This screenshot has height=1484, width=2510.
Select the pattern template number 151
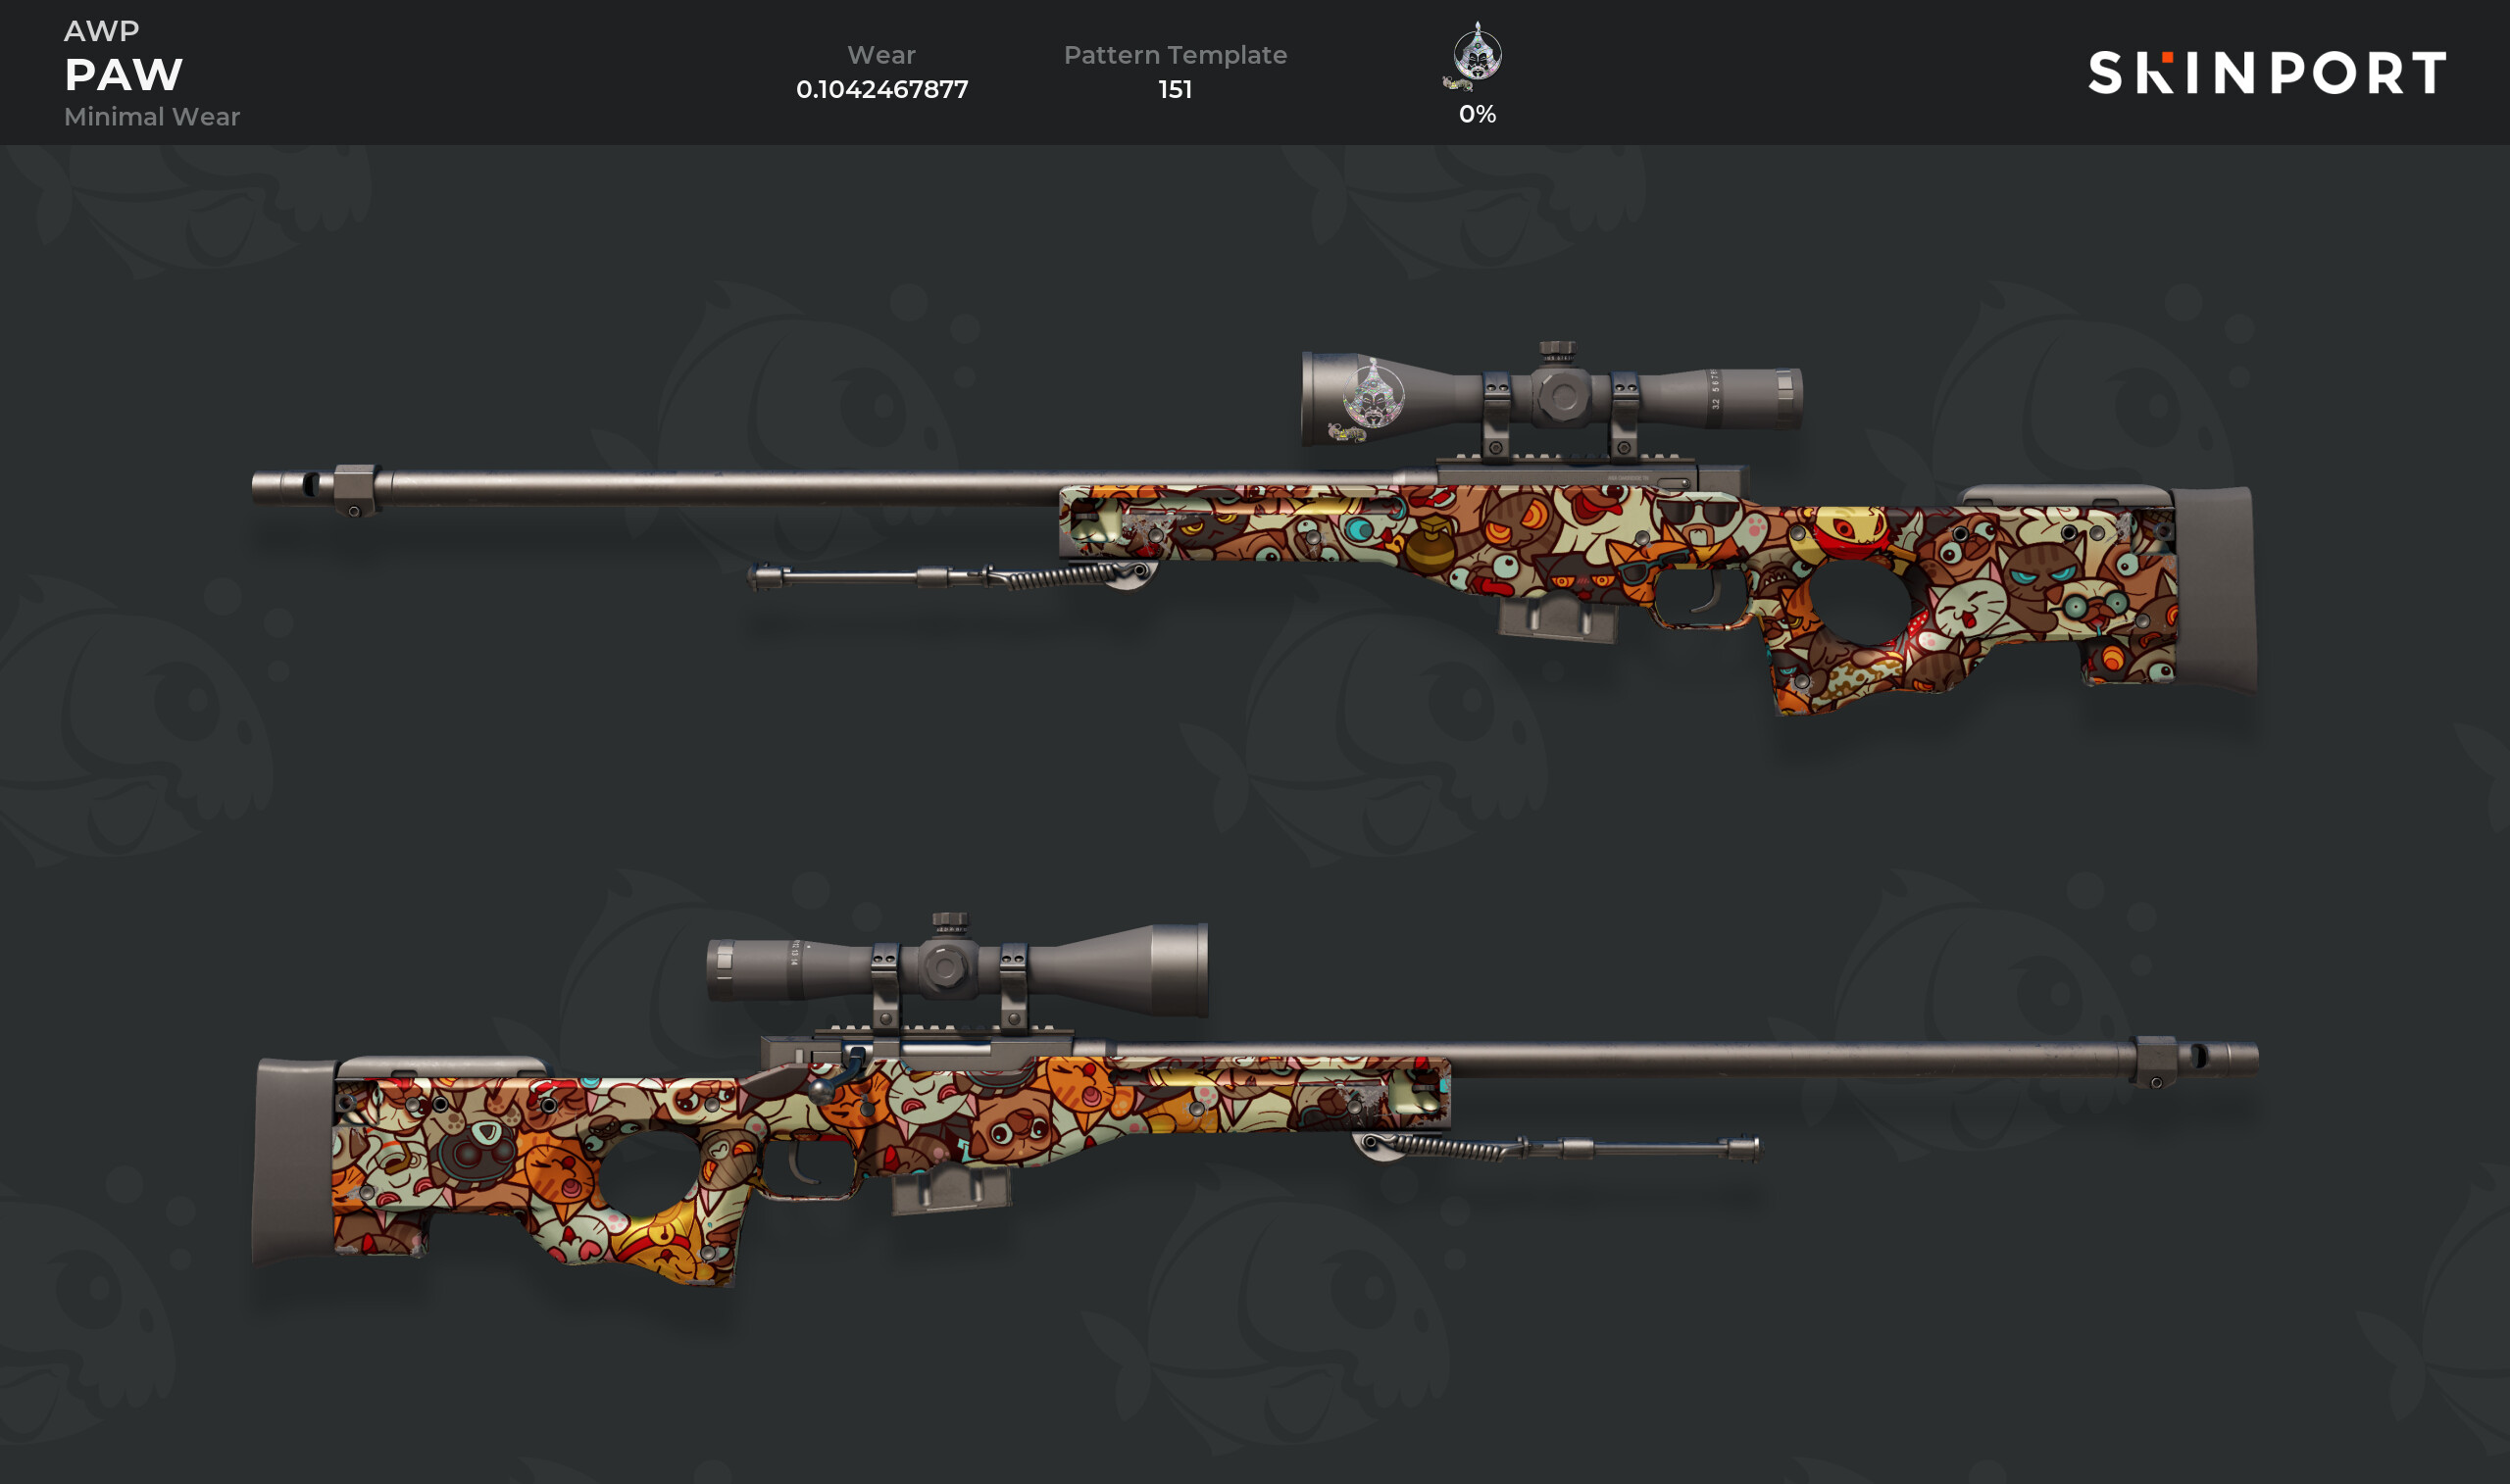pos(1175,89)
